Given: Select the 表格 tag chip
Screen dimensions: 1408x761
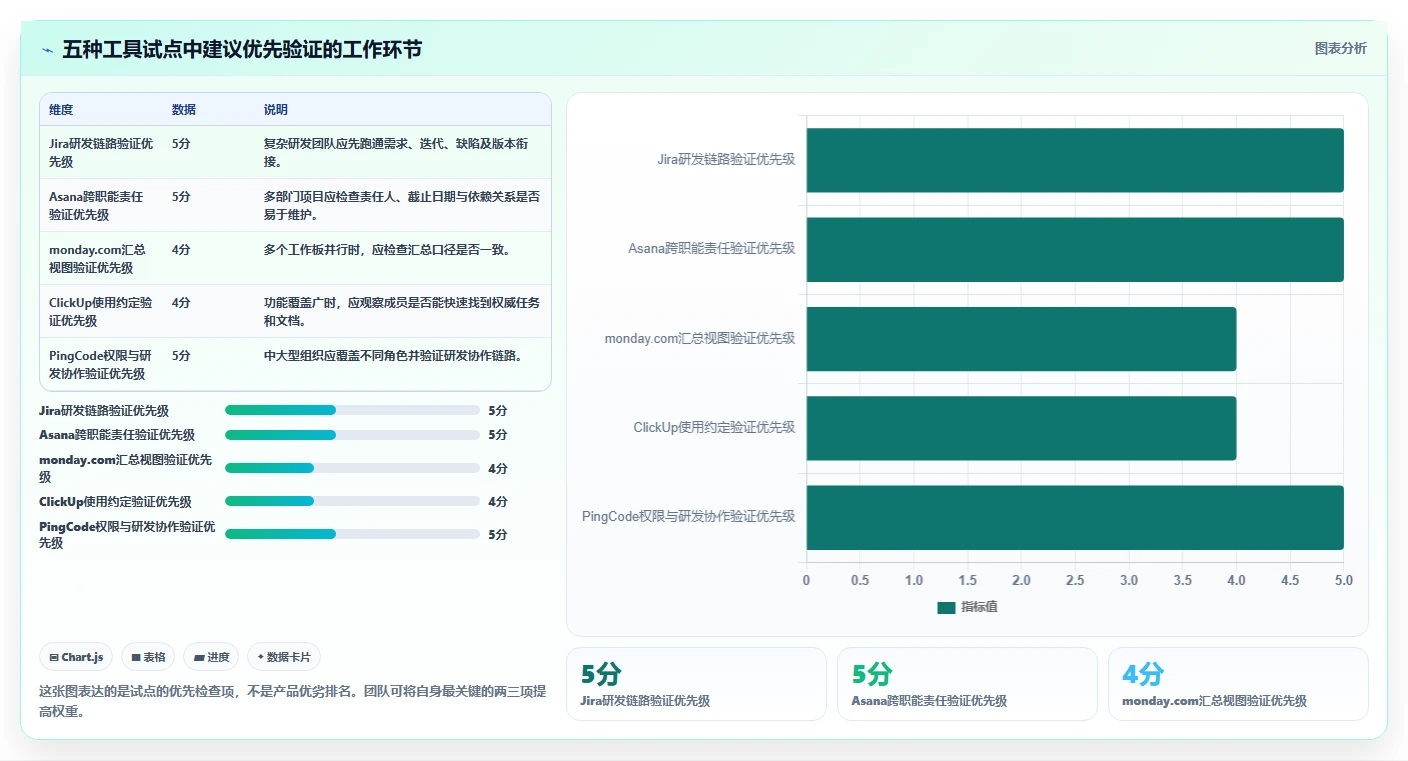Looking at the screenshot, I should 148,657.
